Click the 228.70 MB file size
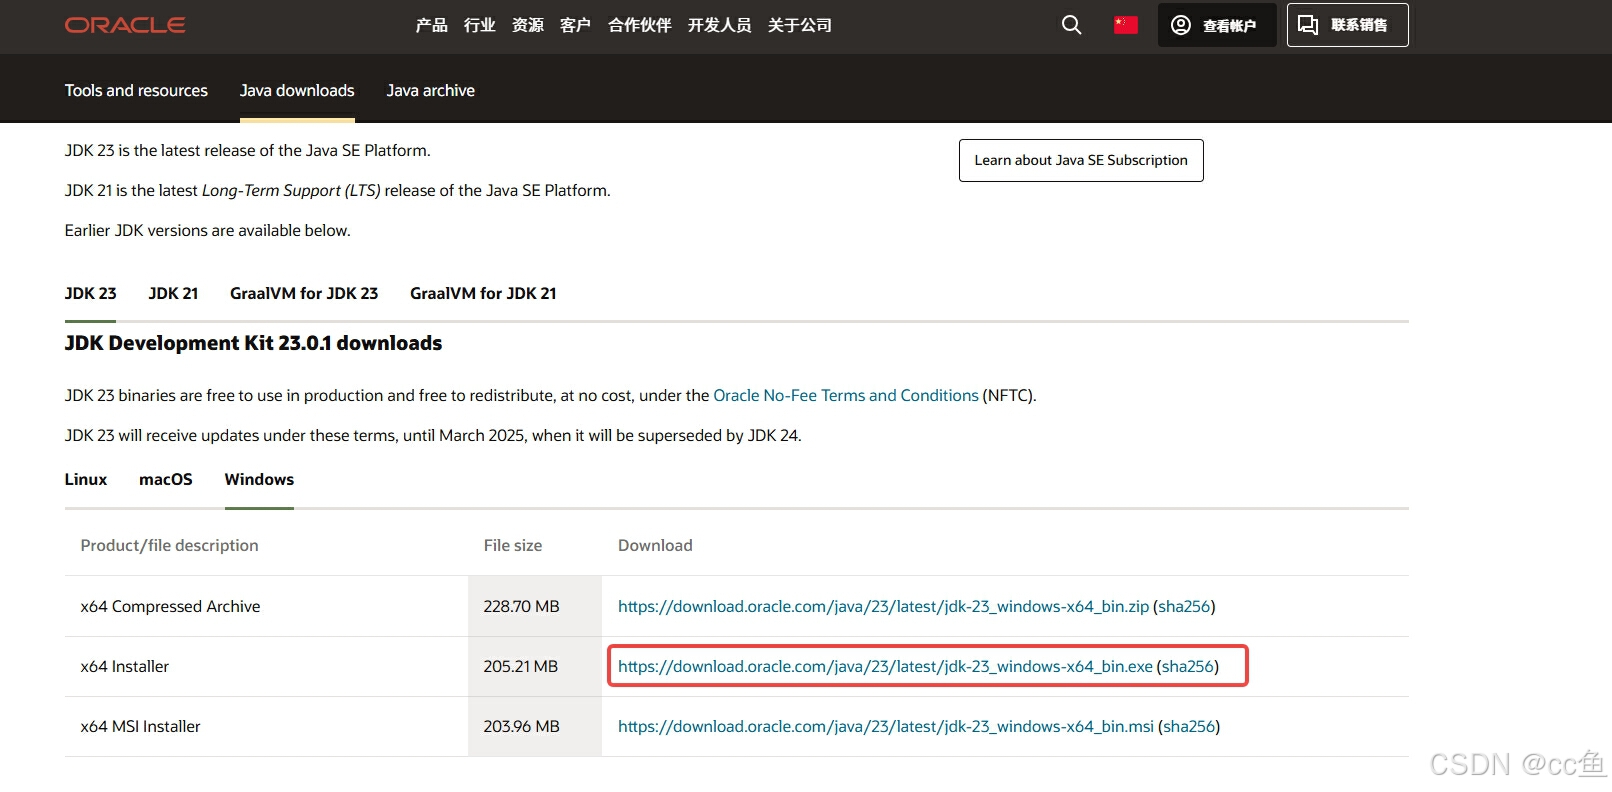This screenshot has width=1612, height=792. (x=521, y=606)
